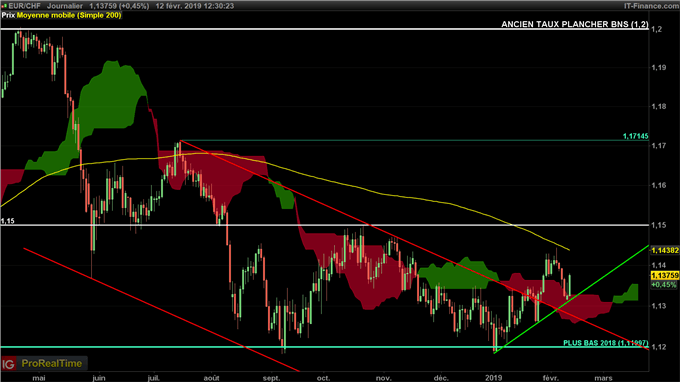680x382 pixels.
Task: Click the EUR/CHF instrument indicator icon
Action: click(4, 6)
